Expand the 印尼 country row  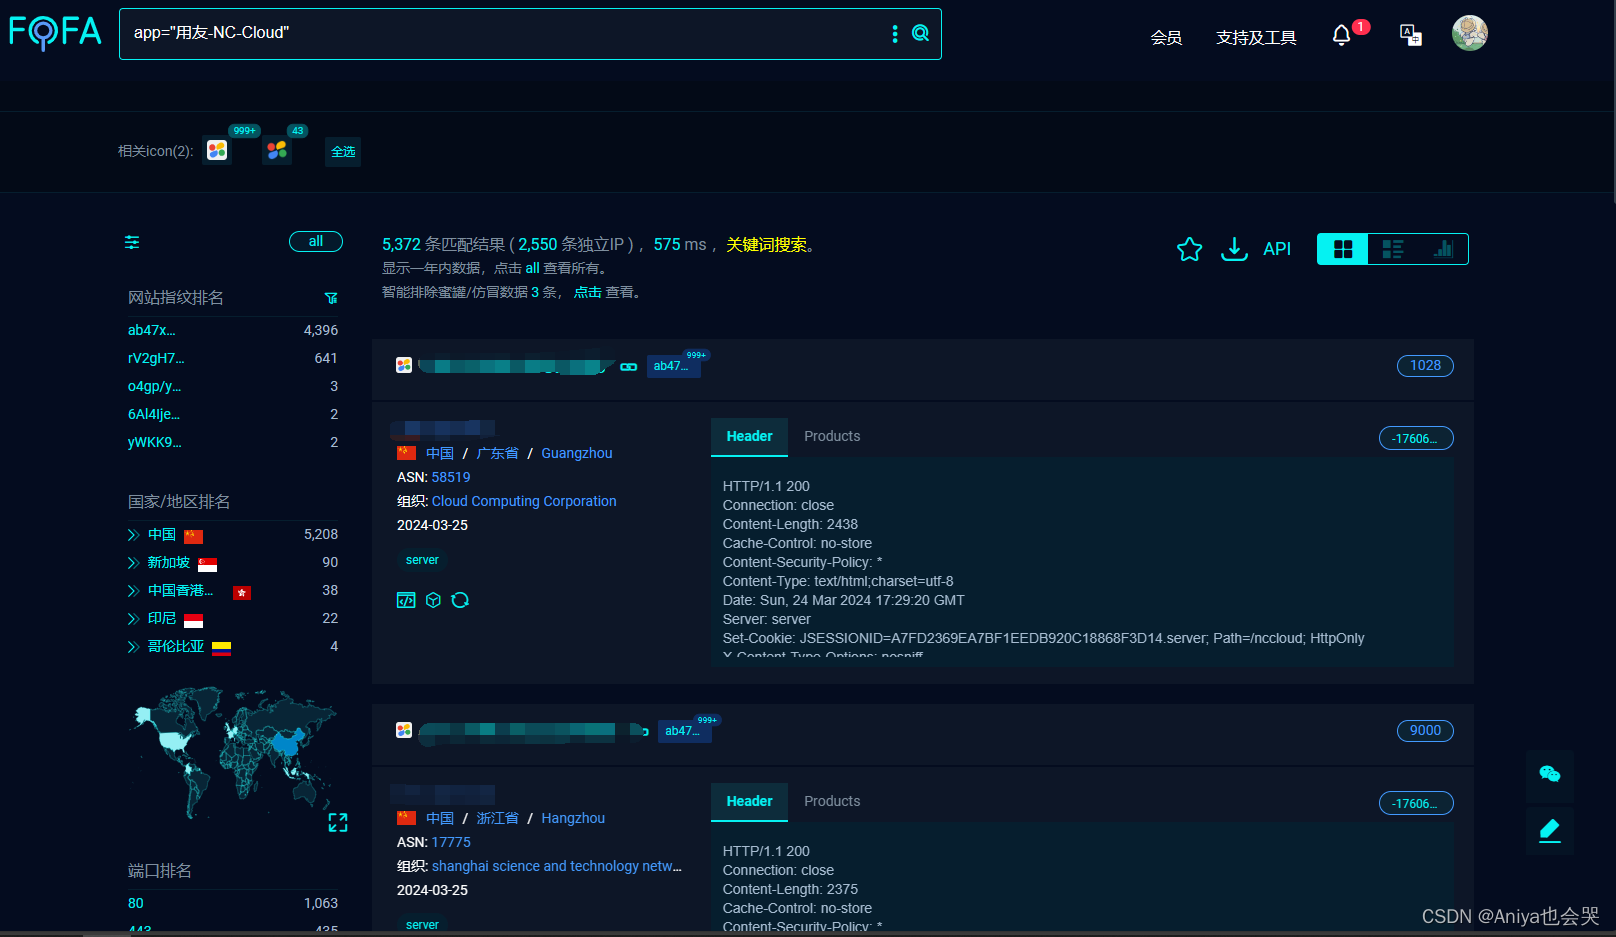point(133,619)
